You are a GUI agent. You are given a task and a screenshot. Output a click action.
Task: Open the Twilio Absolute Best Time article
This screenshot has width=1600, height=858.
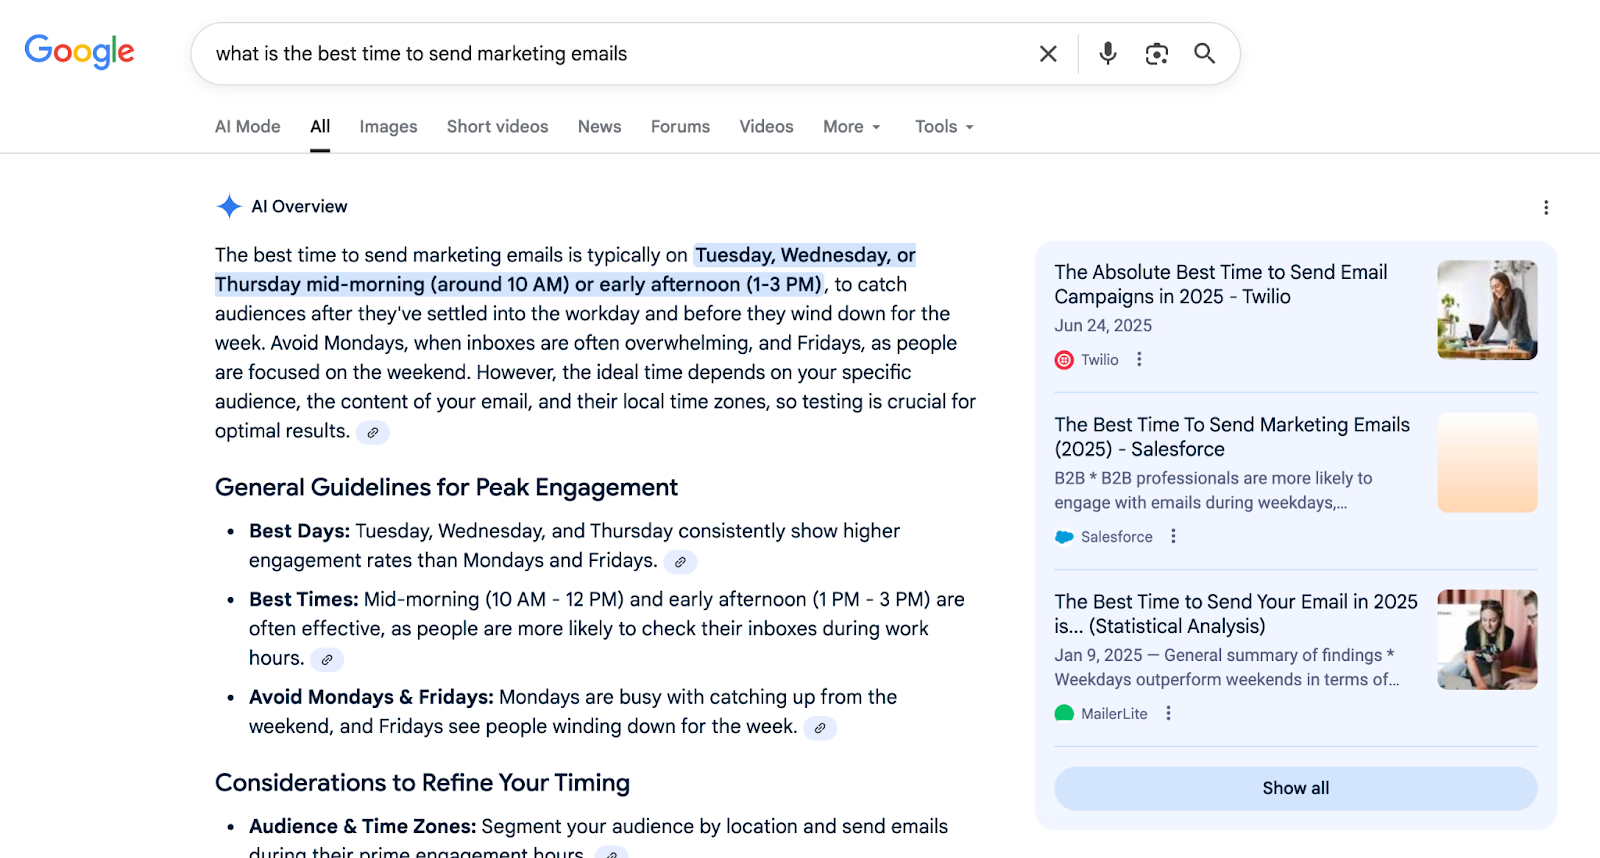pos(1220,284)
